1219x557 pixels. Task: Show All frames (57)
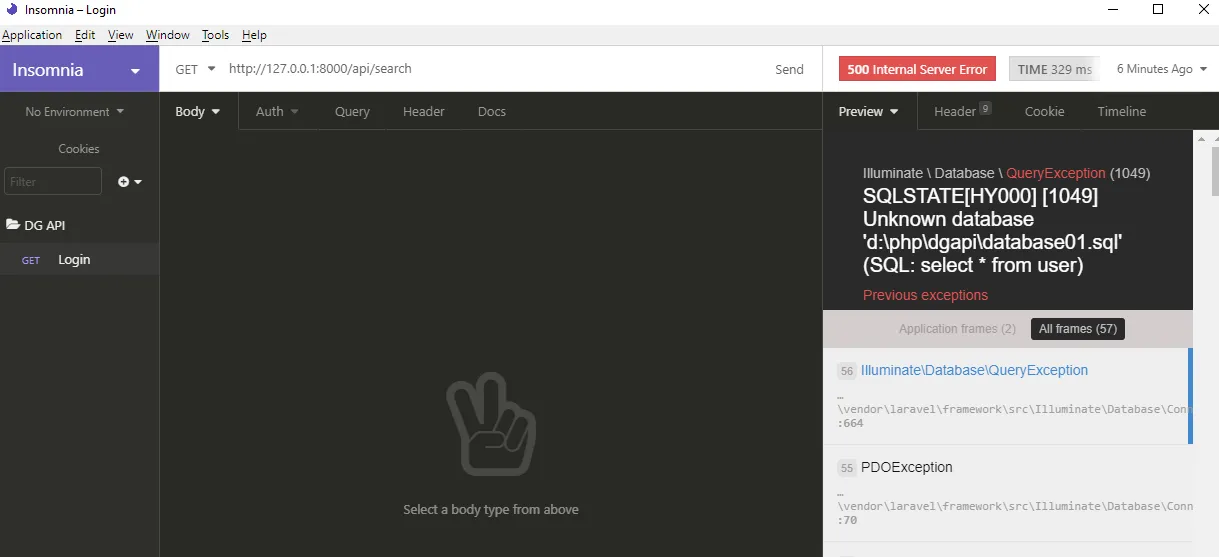click(x=1078, y=329)
